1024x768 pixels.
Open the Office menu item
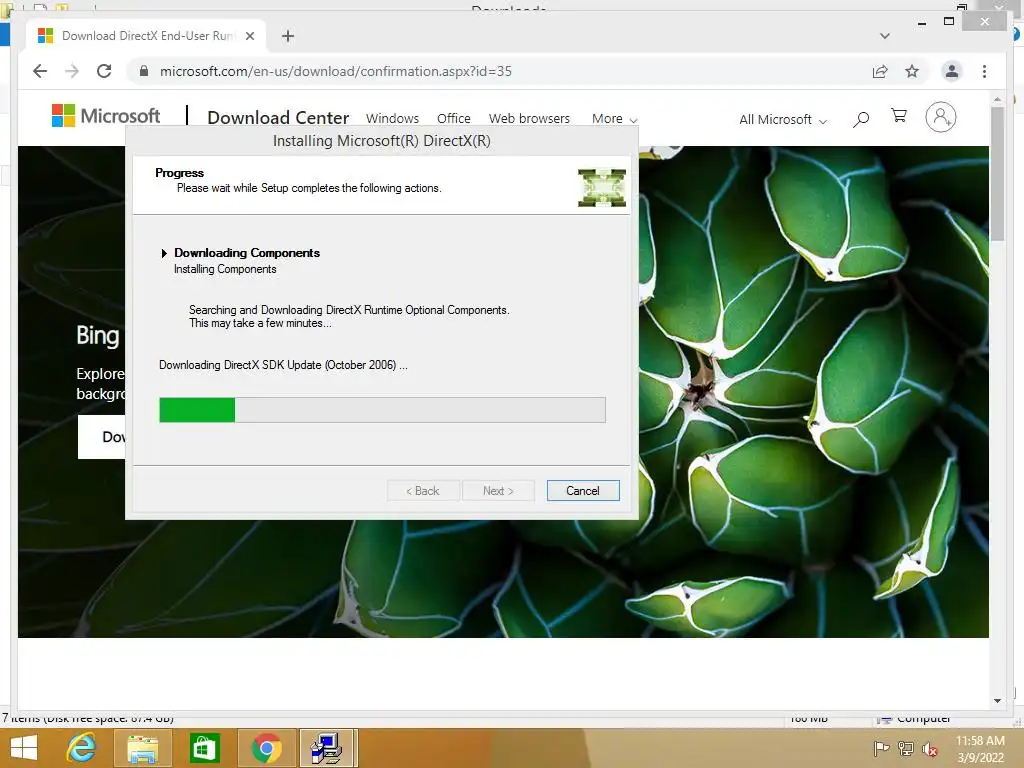pos(454,118)
